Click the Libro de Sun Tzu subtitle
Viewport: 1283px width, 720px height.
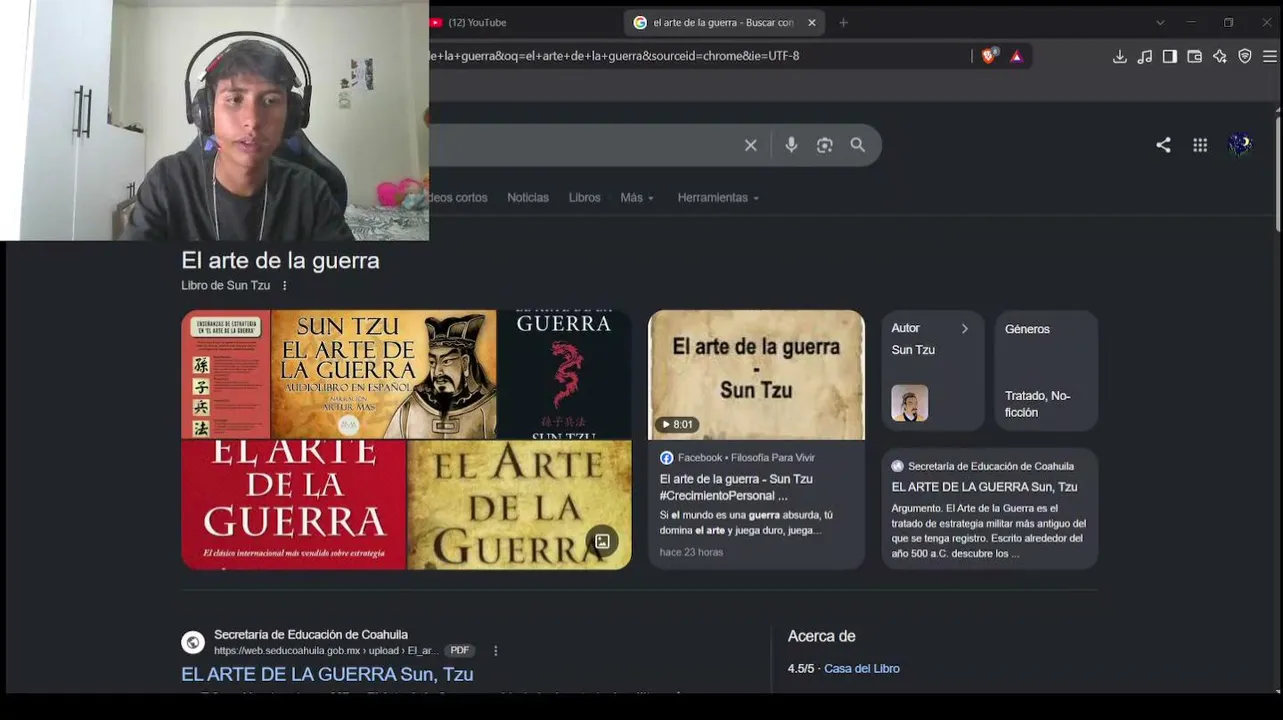point(225,285)
